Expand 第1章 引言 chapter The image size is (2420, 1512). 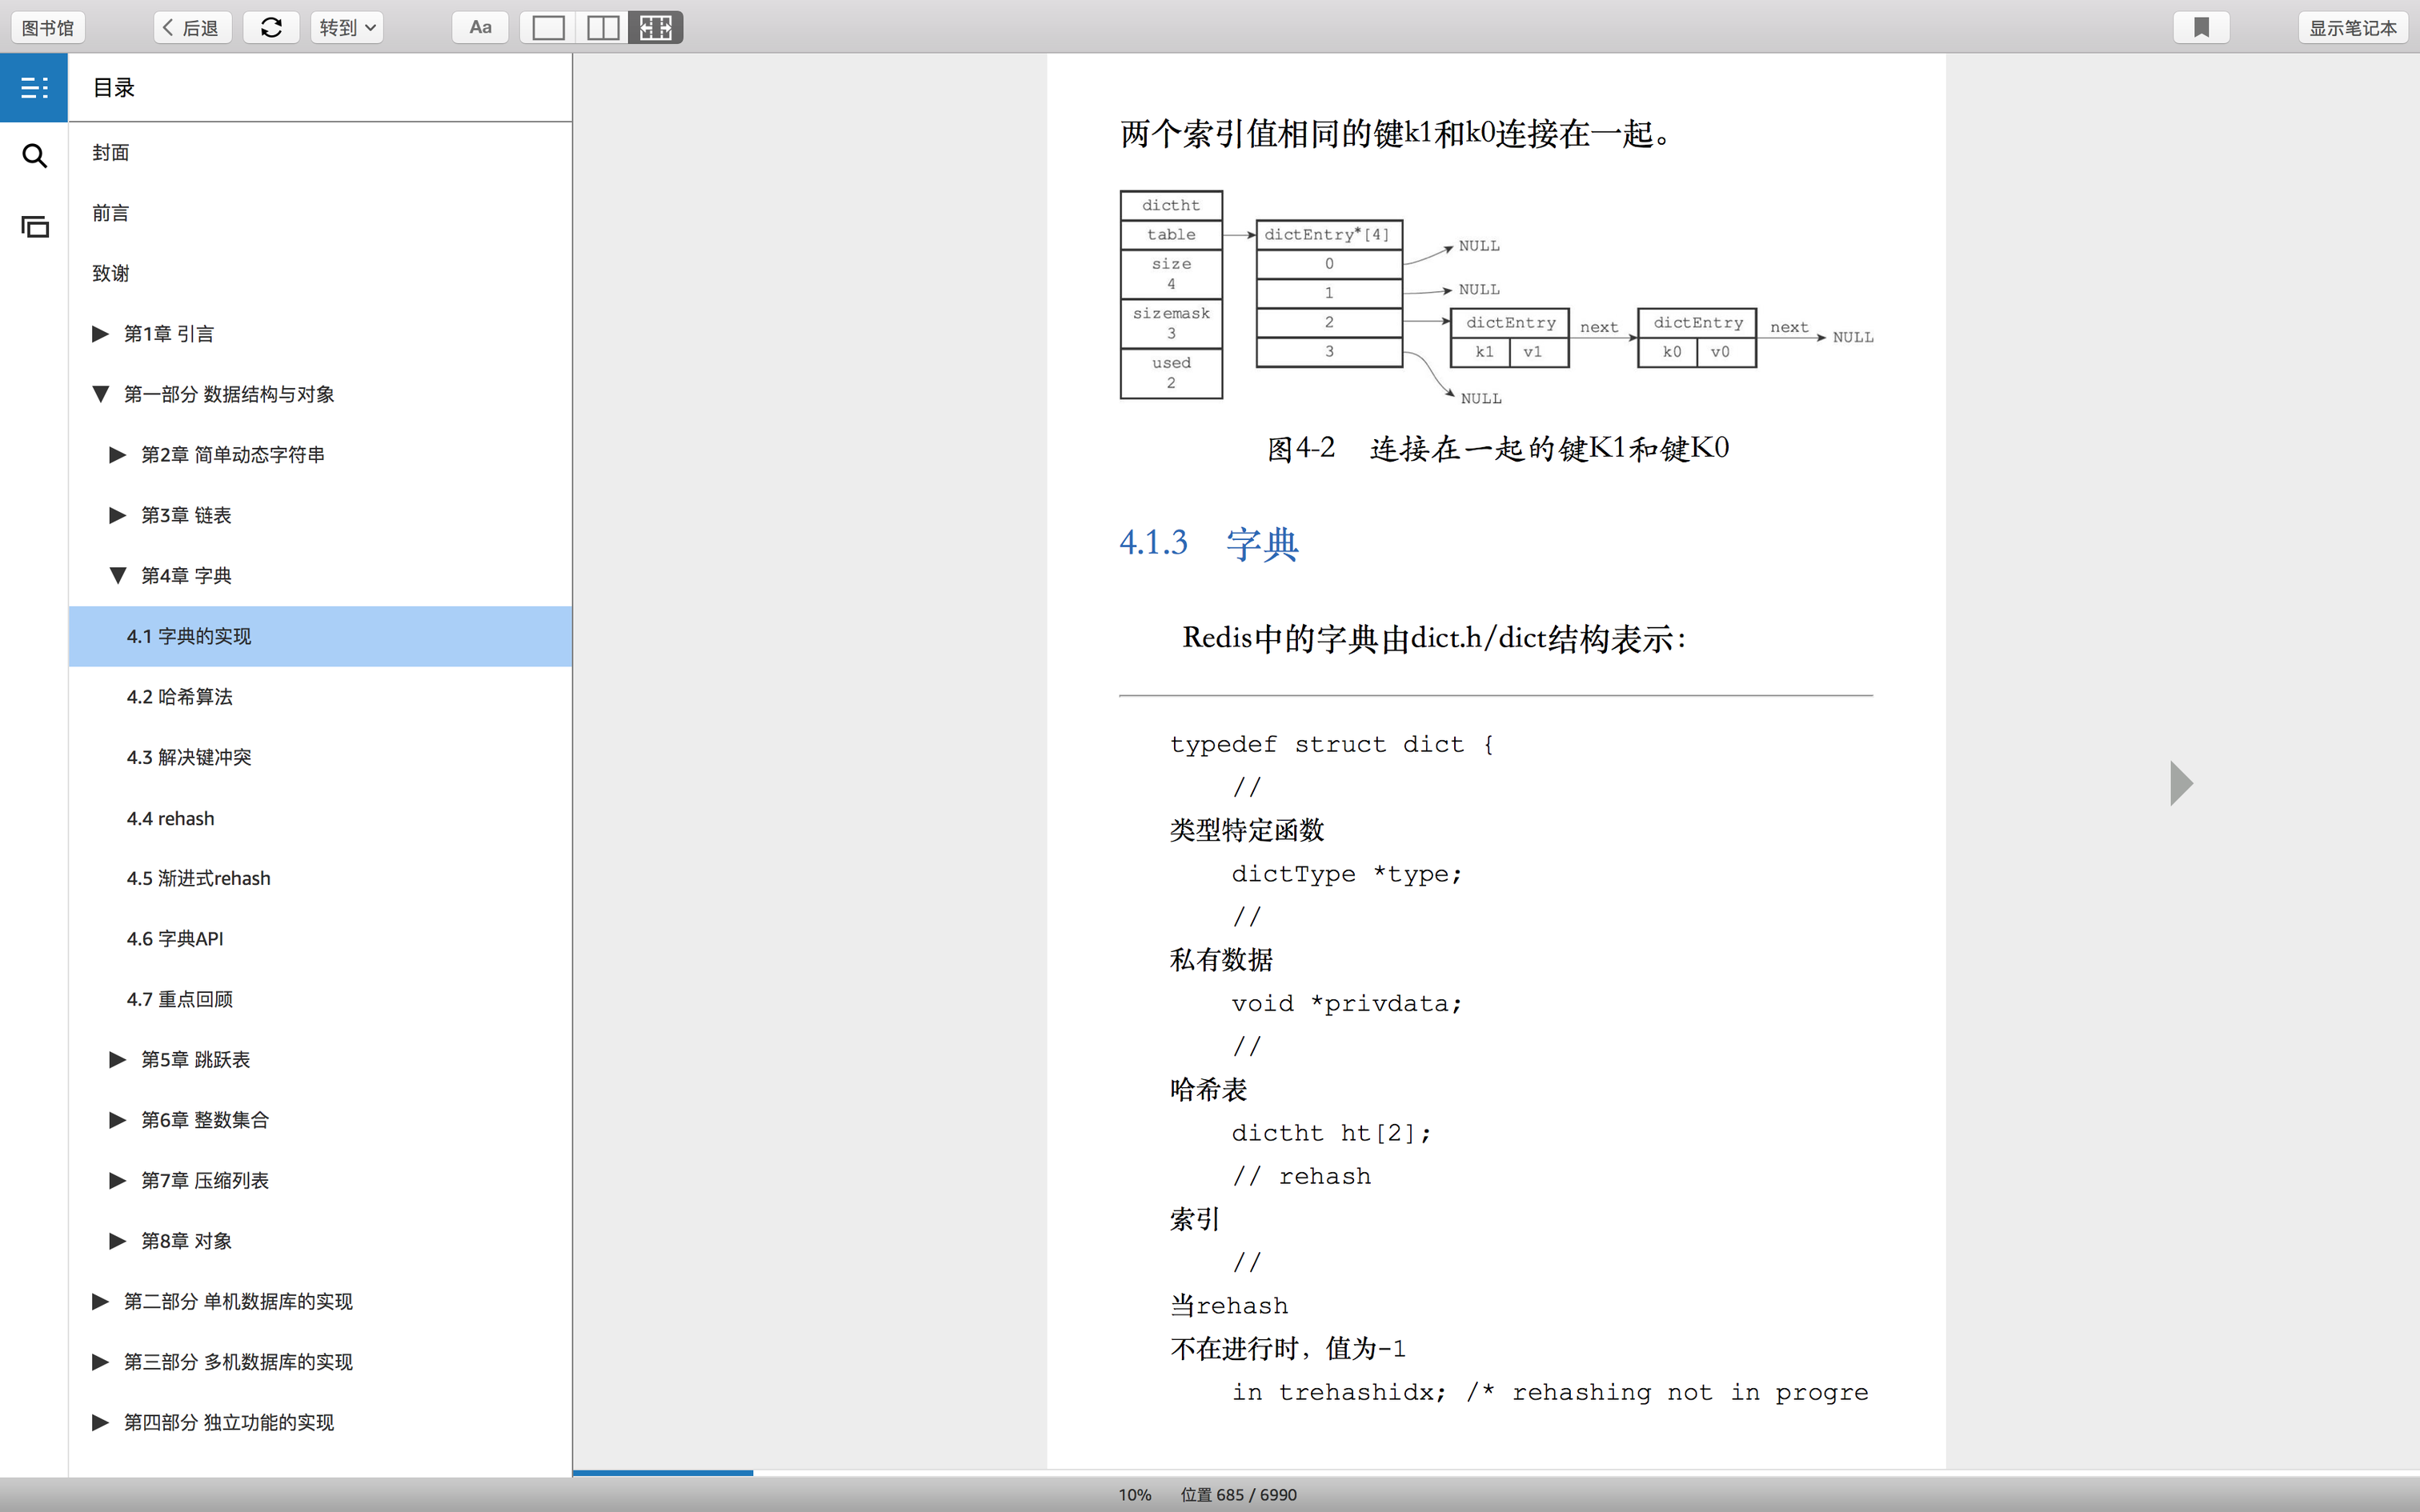(x=100, y=334)
